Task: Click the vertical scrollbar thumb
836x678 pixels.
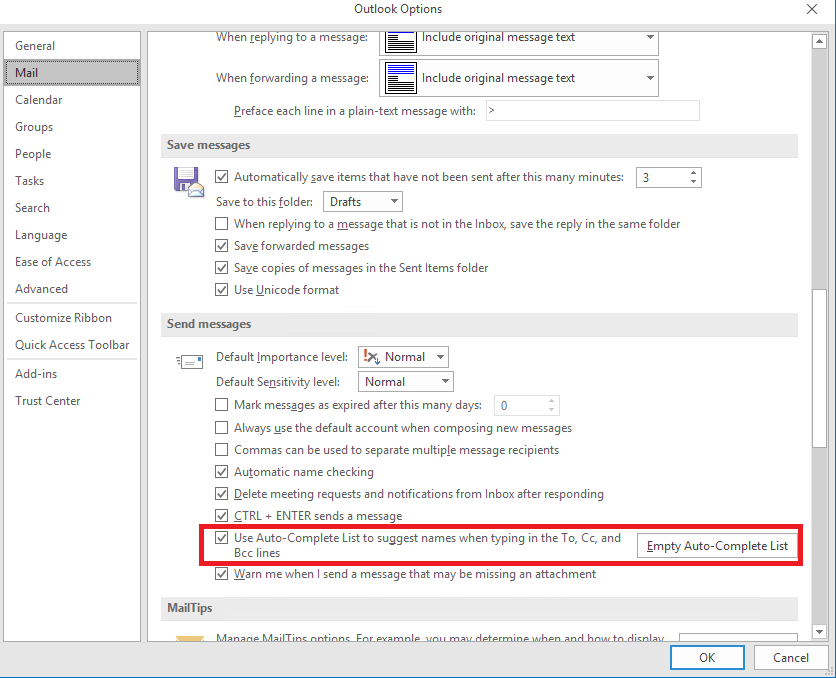Action: [819, 368]
